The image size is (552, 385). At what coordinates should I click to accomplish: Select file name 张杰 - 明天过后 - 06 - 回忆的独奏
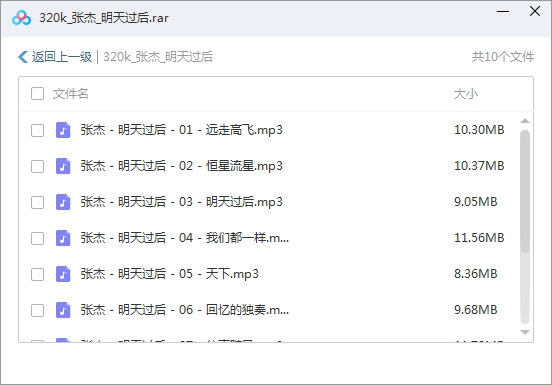tap(184, 310)
